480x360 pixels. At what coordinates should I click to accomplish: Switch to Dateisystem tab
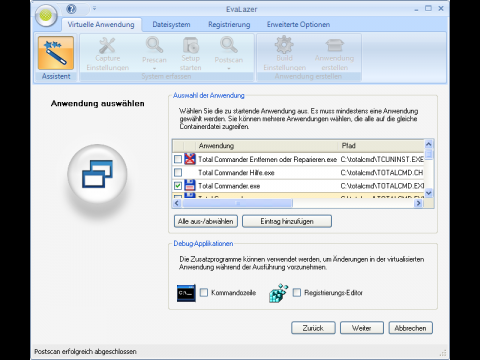[x=171, y=25]
